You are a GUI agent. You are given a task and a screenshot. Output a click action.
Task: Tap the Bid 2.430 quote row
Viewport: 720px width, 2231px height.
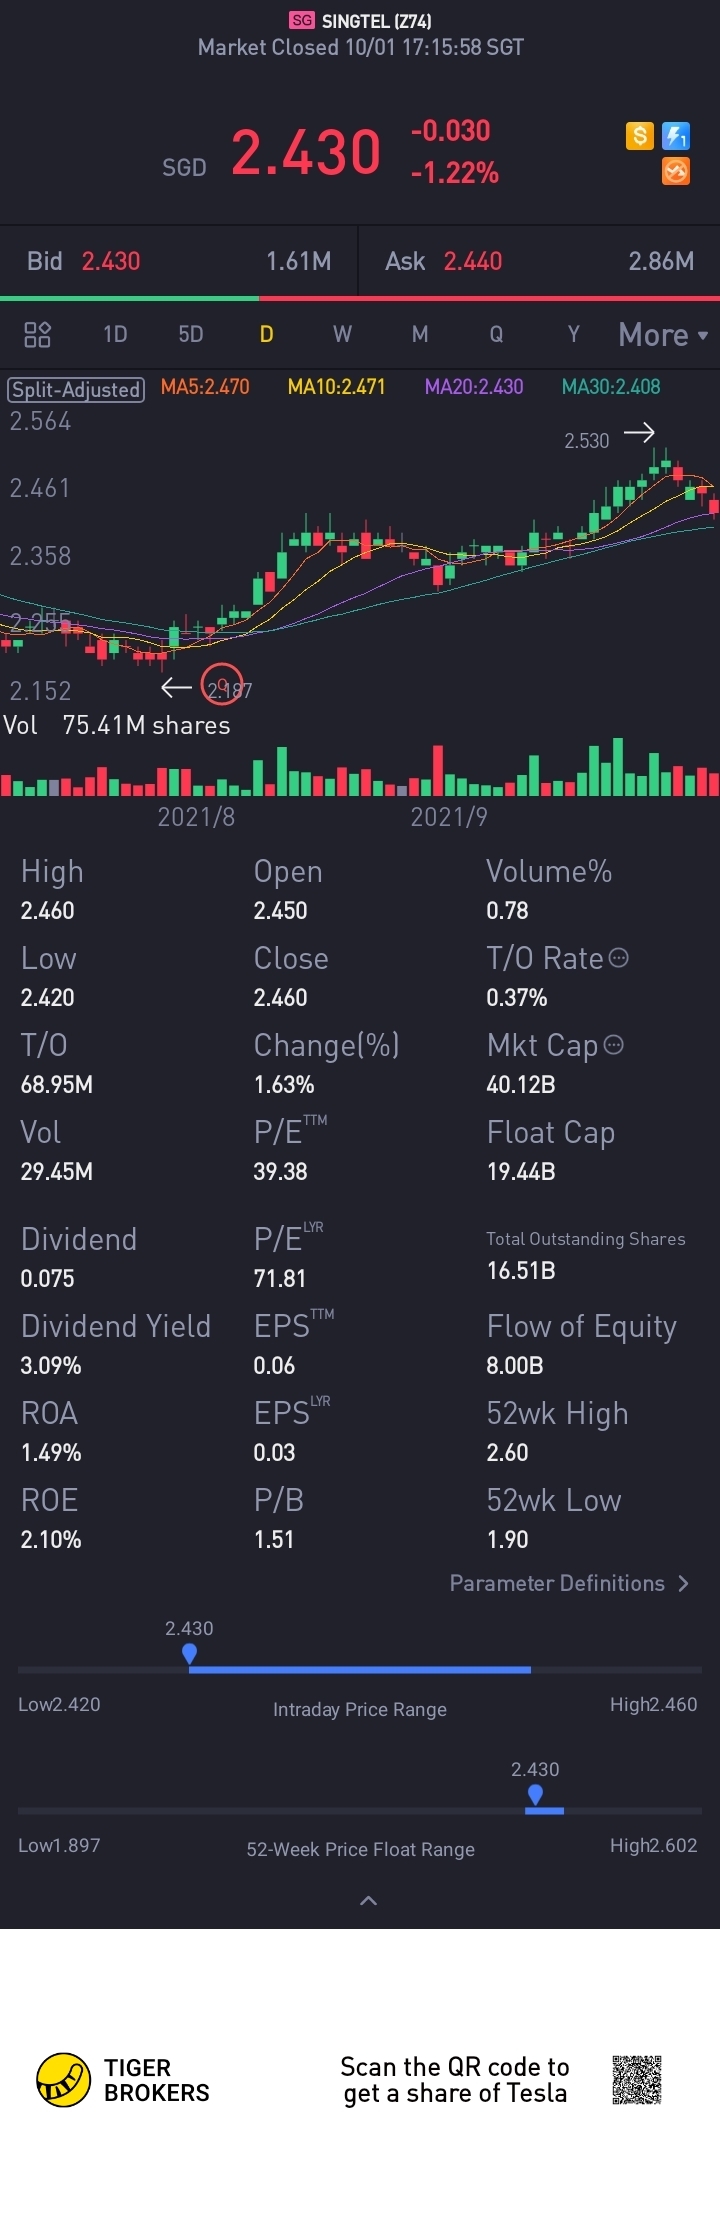point(179,261)
